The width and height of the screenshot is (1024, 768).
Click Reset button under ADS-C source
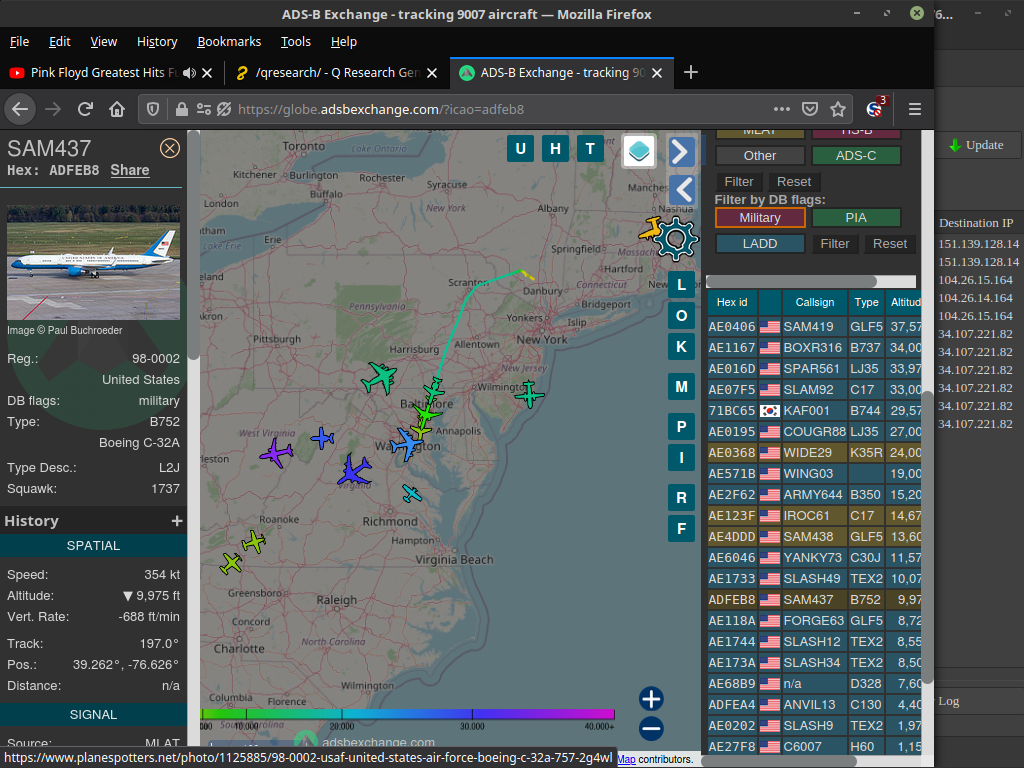click(794, 182)
